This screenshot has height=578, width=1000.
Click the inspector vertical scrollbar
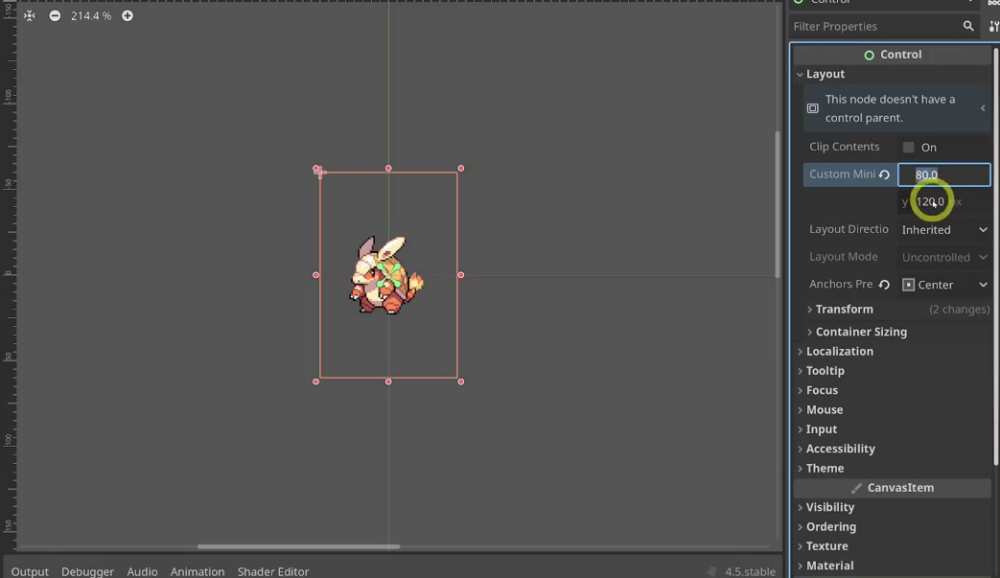pos(996,255)
